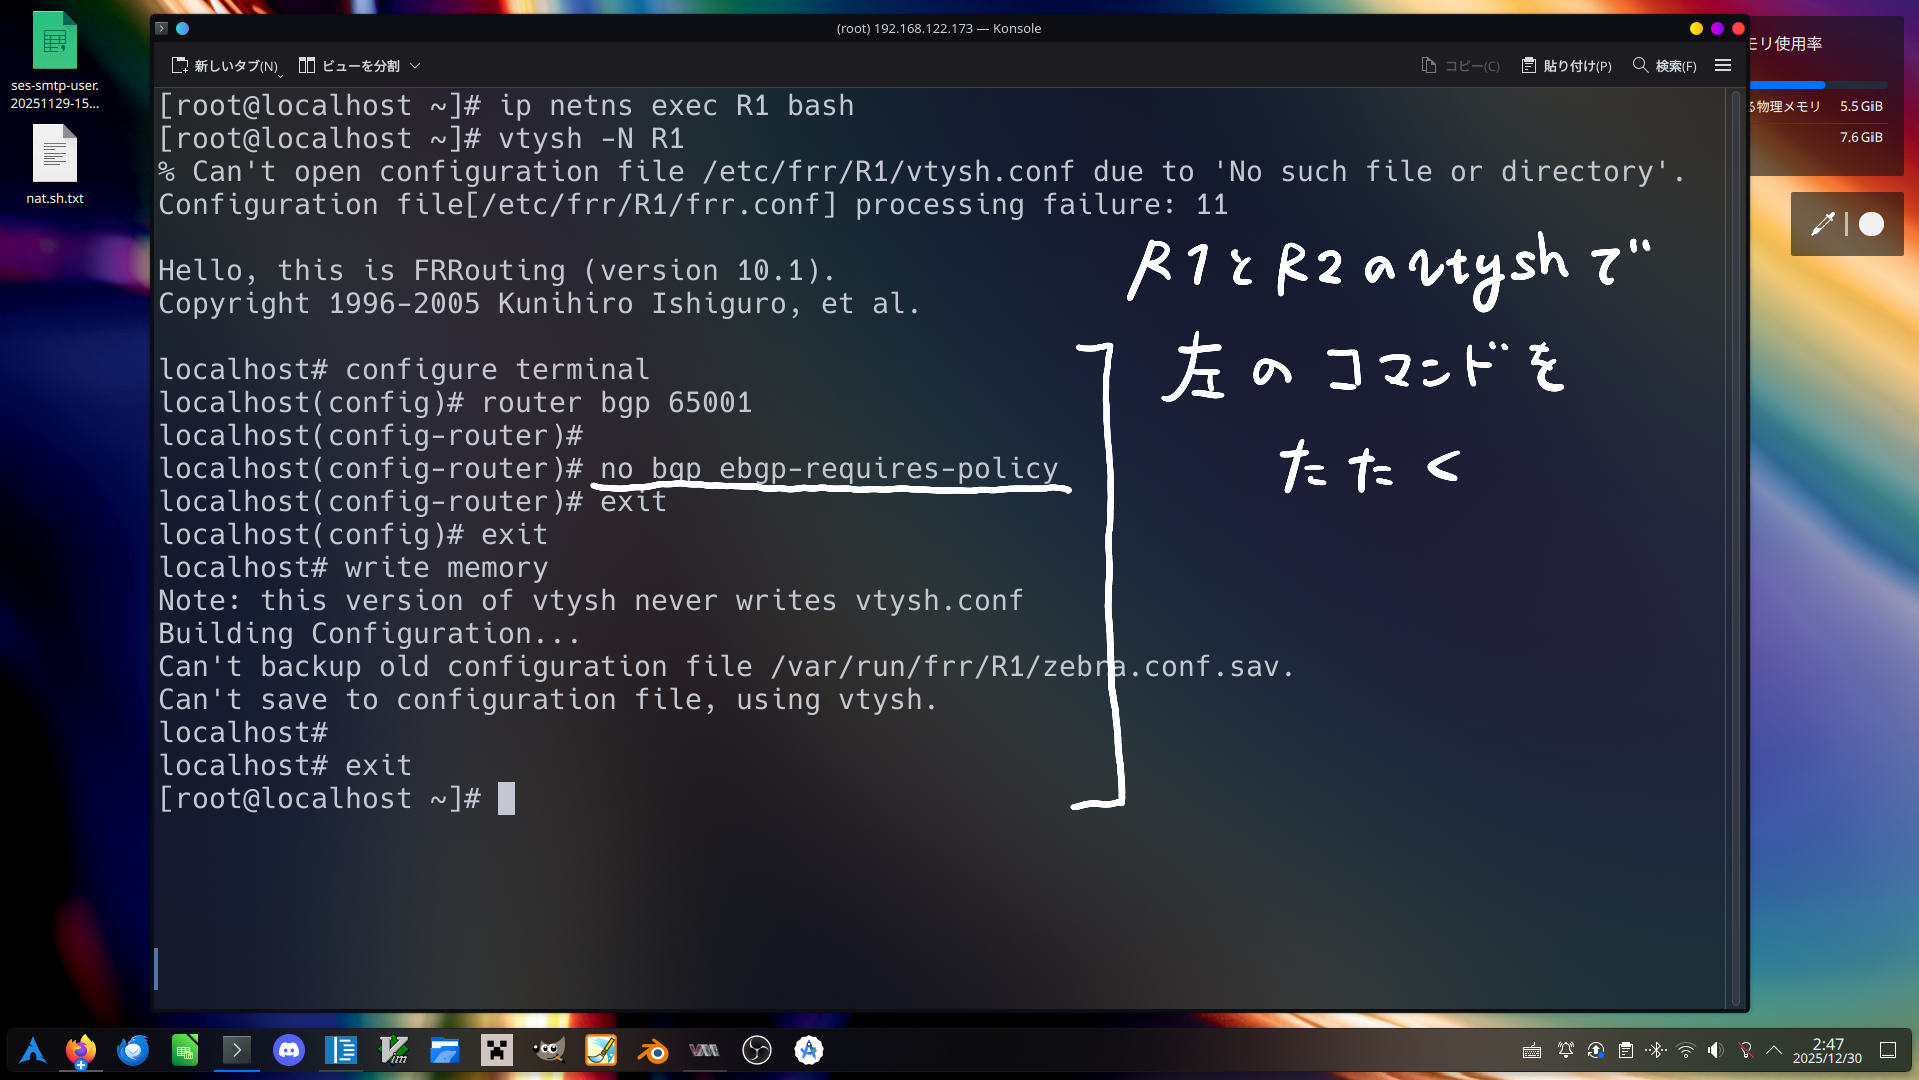Open Discord from the taskbar
This screenshot has height=1080, width=1919.
coord(289,1050)
